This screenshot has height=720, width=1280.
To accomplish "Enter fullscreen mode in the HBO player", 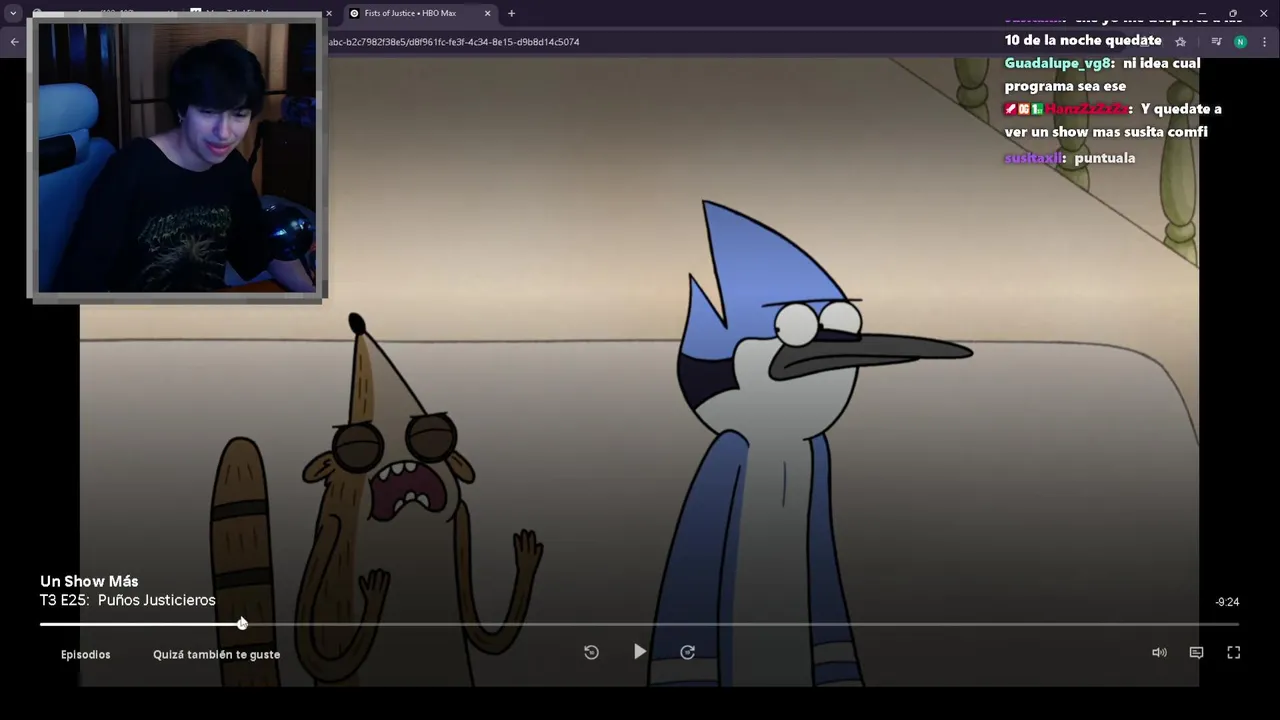I will [x=1234, y=652].
